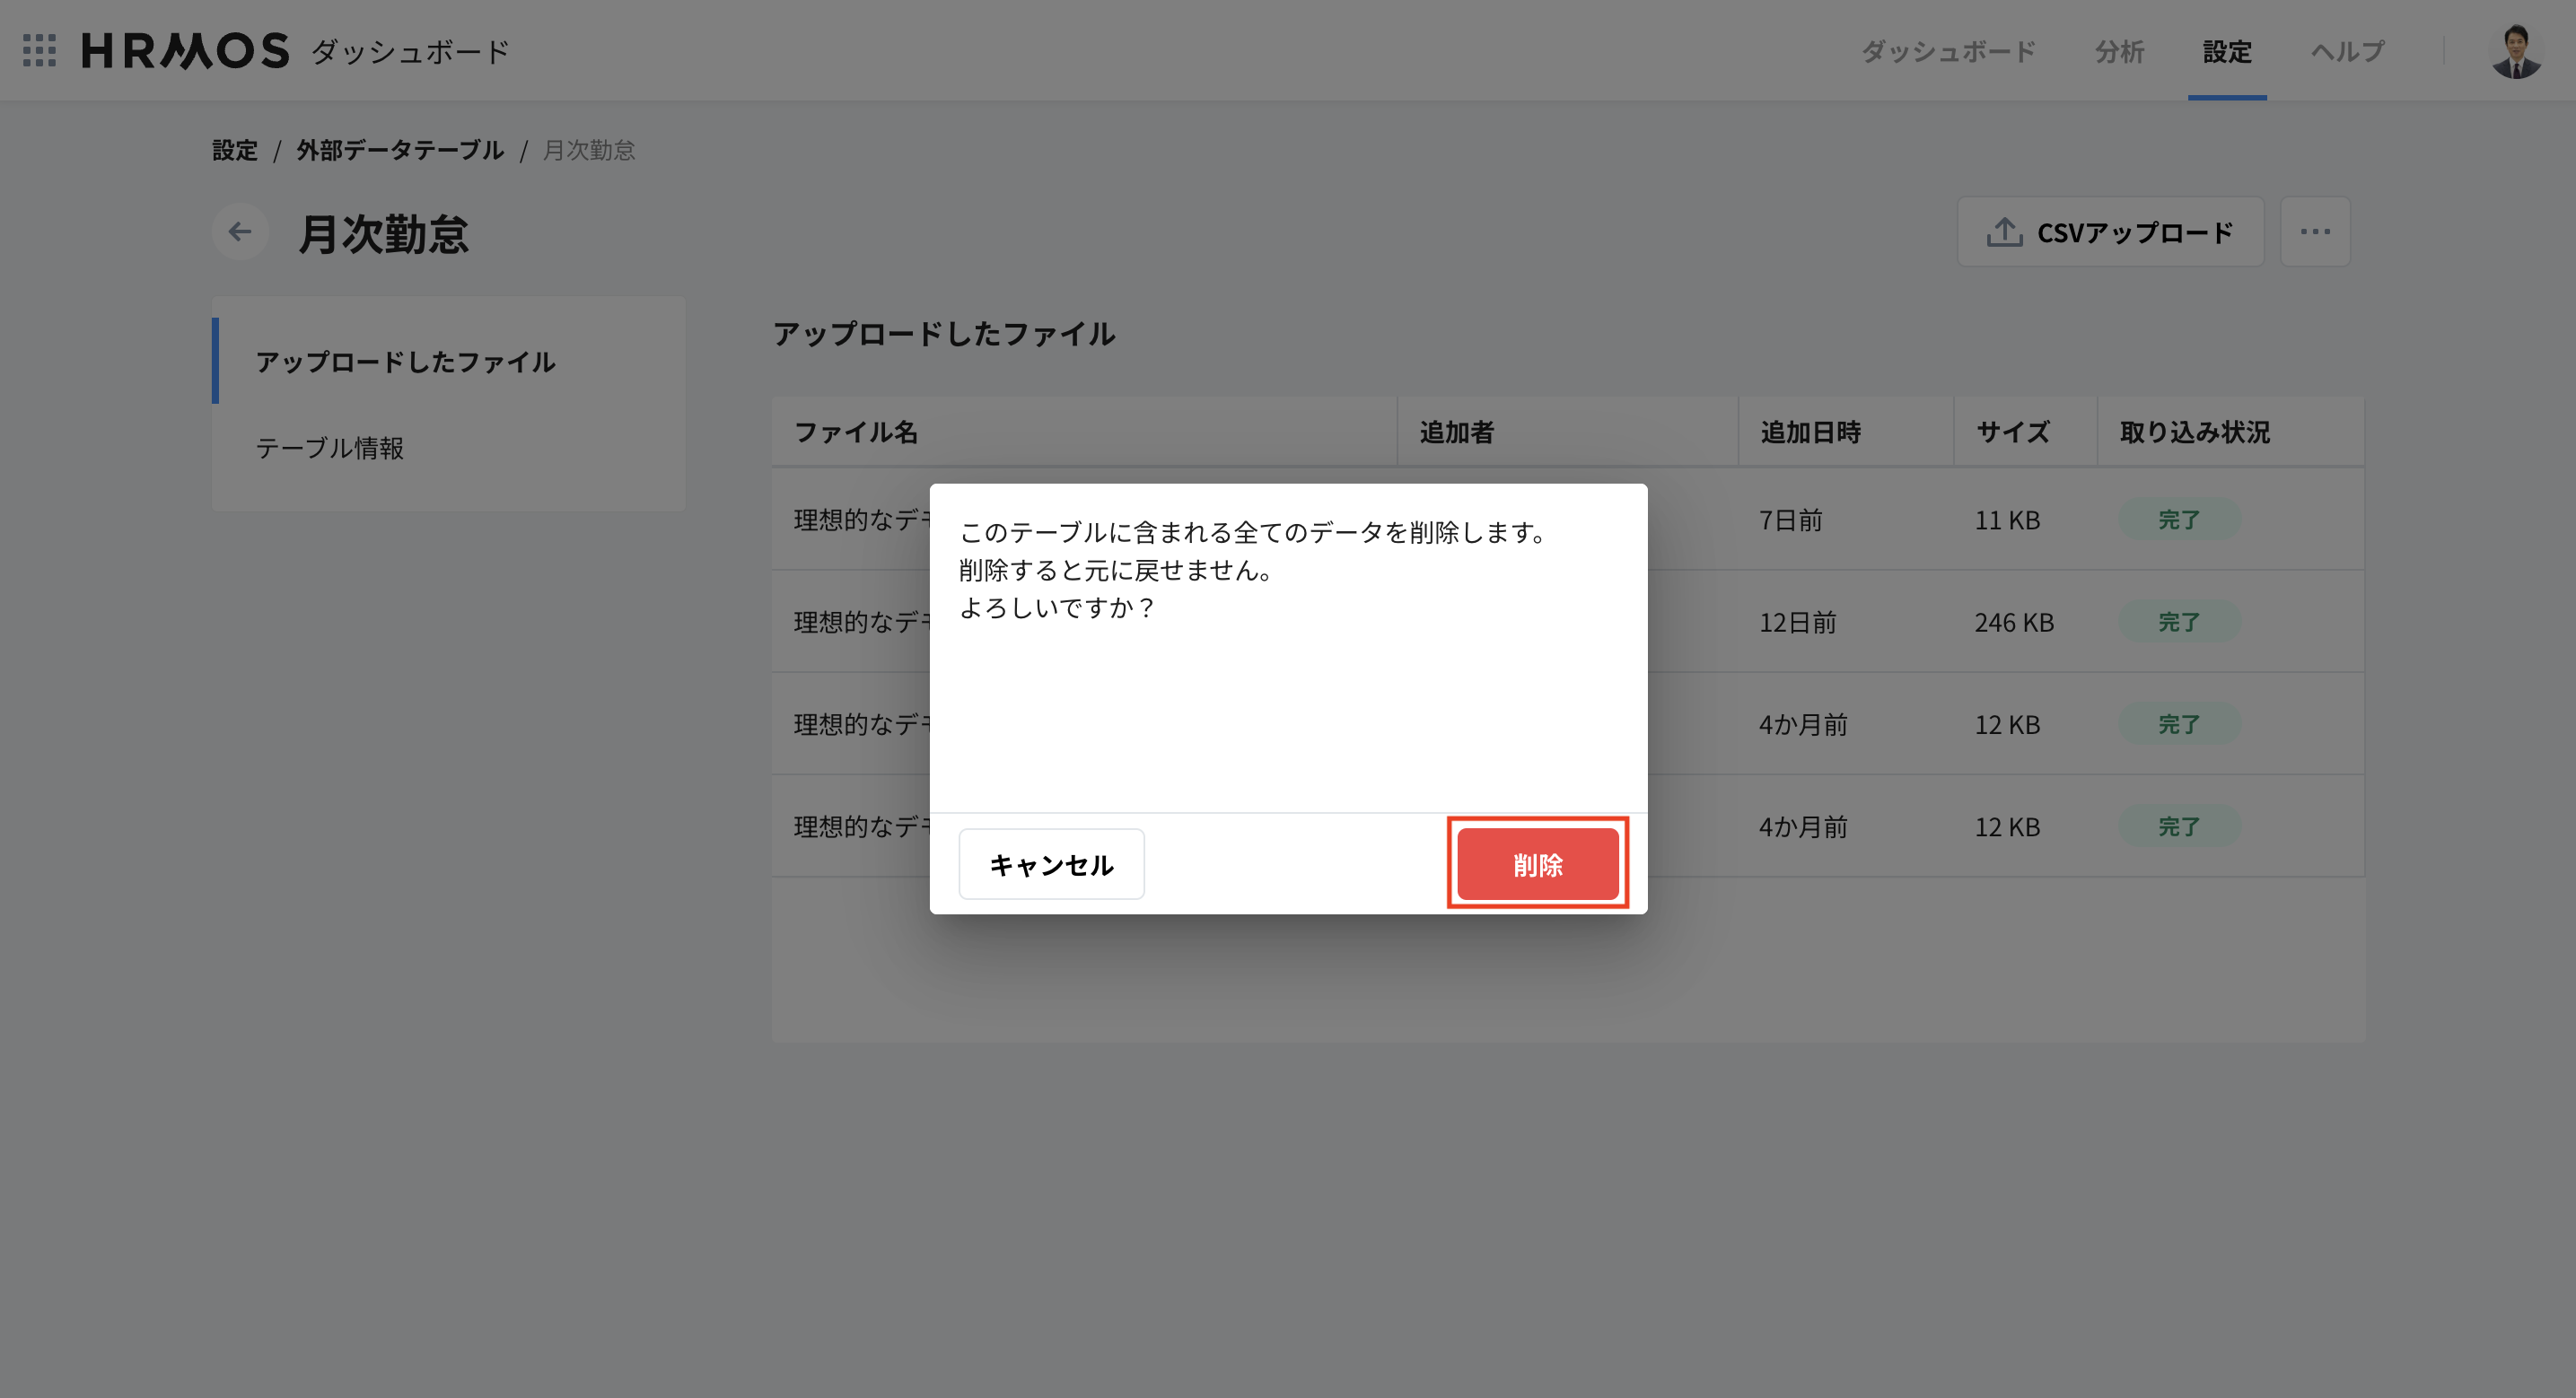This screenshot has width=2576, height=1398.
Task: Navigate to the ヘルプ menu item
Action: (x=2346, y=51)
